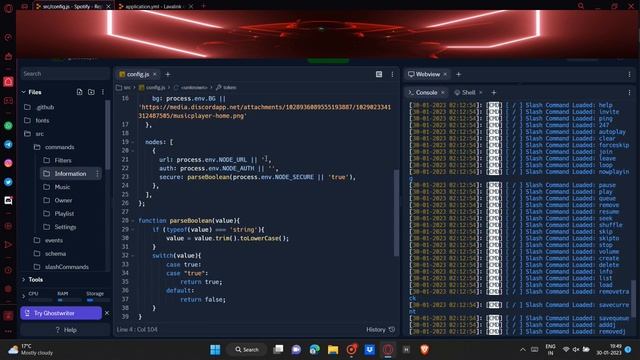Open the Windows Start menu

pos(215,350)
